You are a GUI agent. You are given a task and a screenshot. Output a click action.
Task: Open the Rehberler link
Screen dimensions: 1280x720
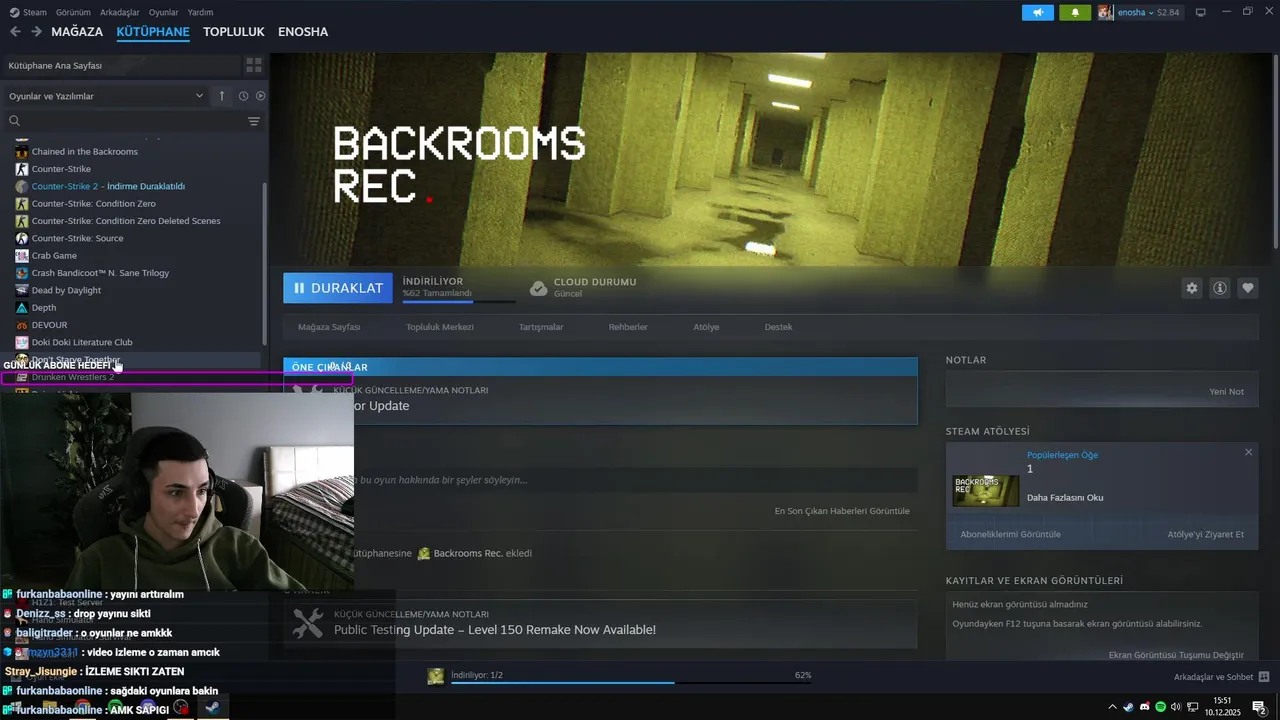coord(628,327)
